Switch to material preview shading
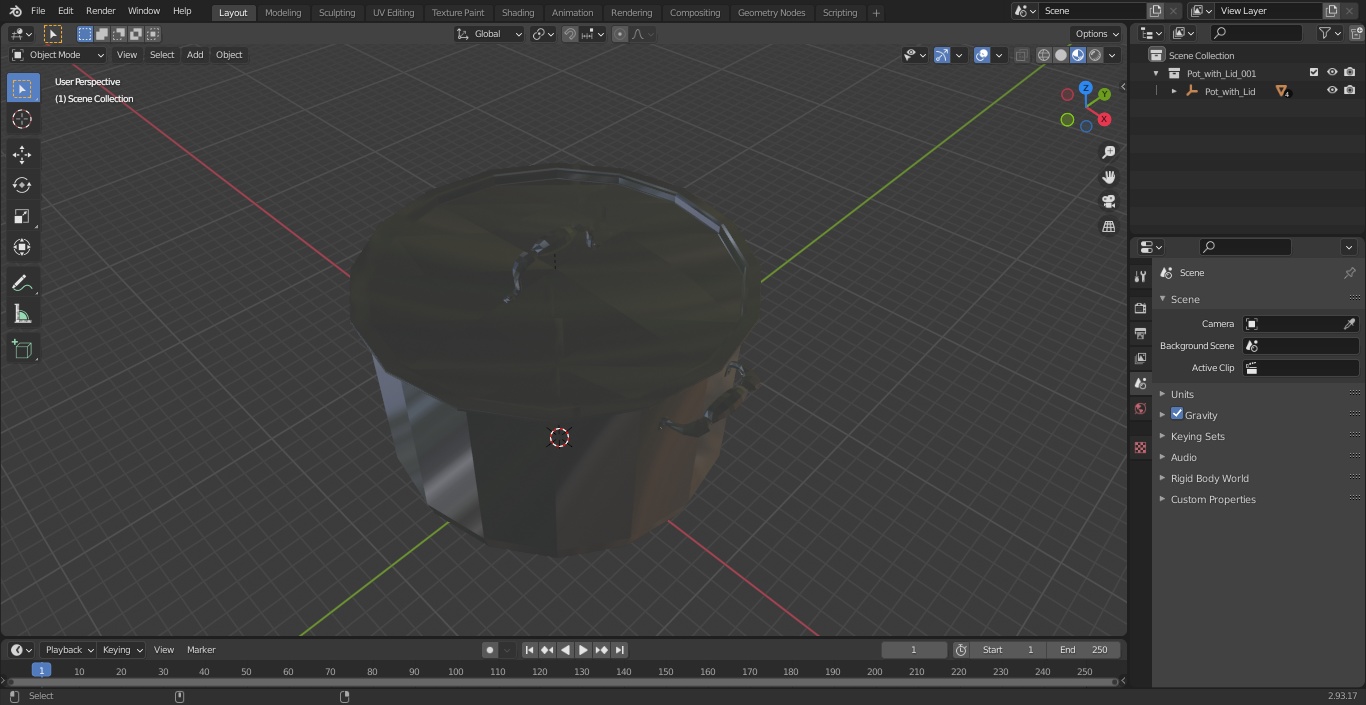Screen dimensions: 1366x705 [1078, 55]
